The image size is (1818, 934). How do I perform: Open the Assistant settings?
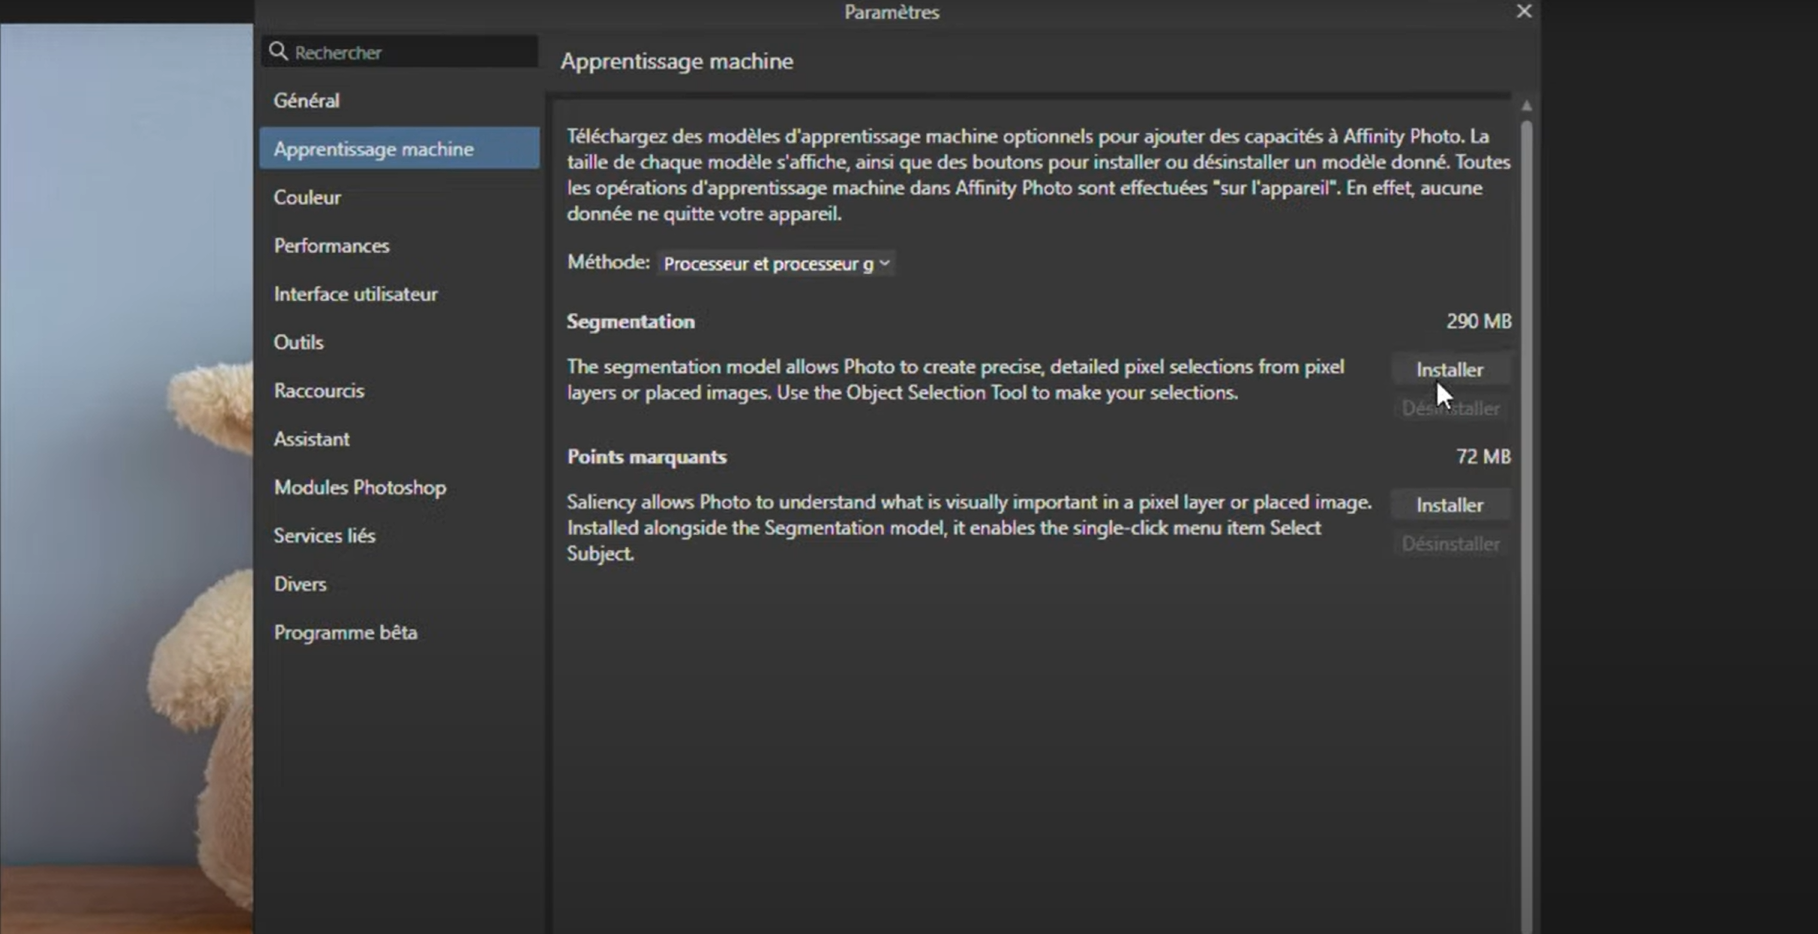click(311, 439)
